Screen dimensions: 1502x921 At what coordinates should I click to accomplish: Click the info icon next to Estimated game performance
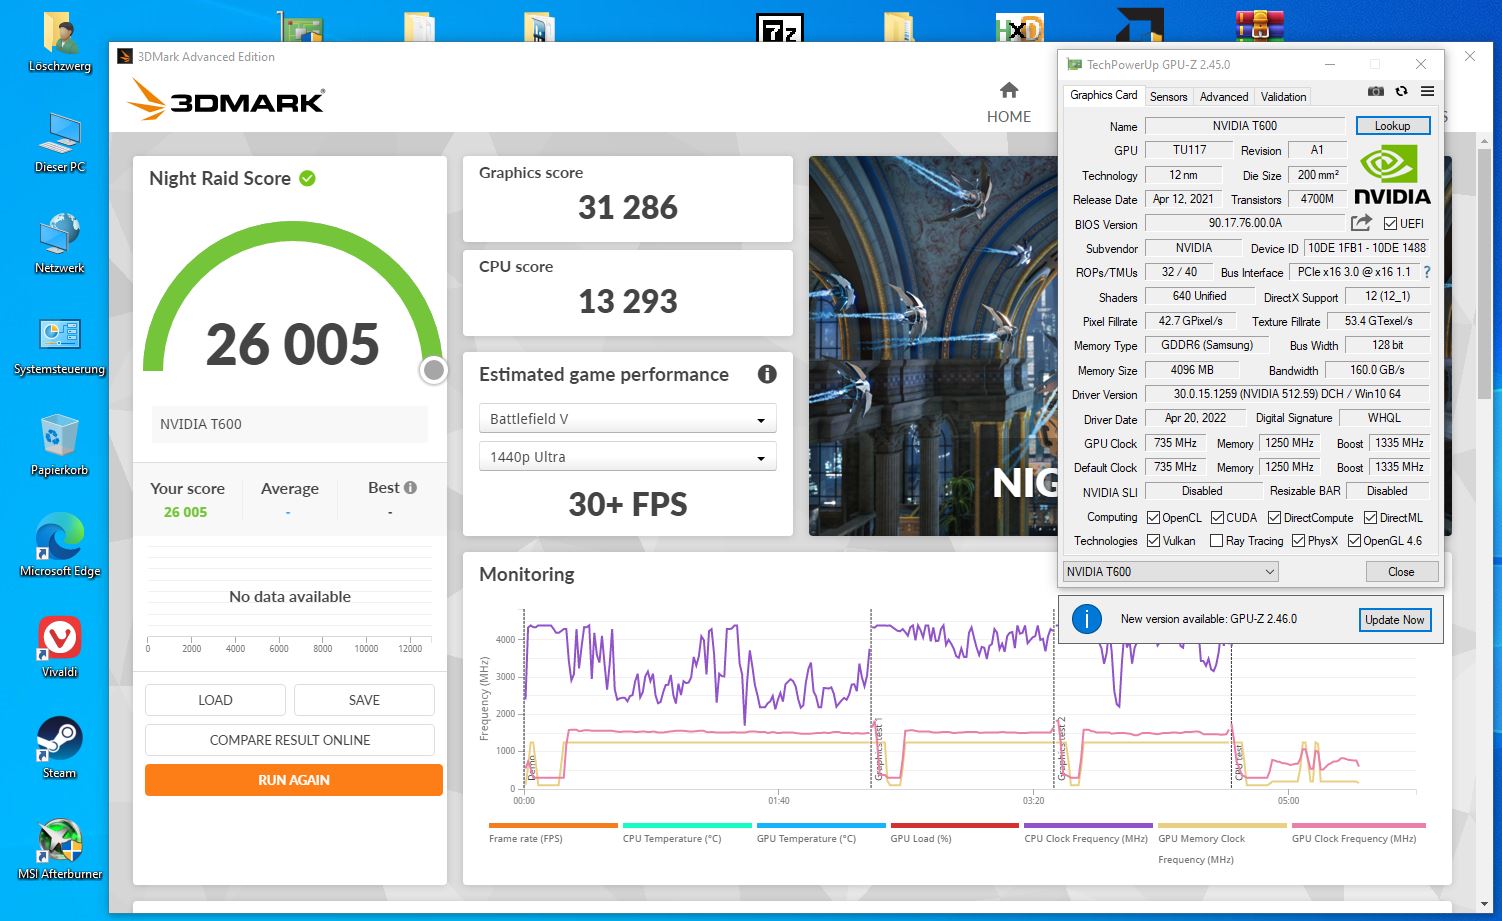[x=767, y=374]
